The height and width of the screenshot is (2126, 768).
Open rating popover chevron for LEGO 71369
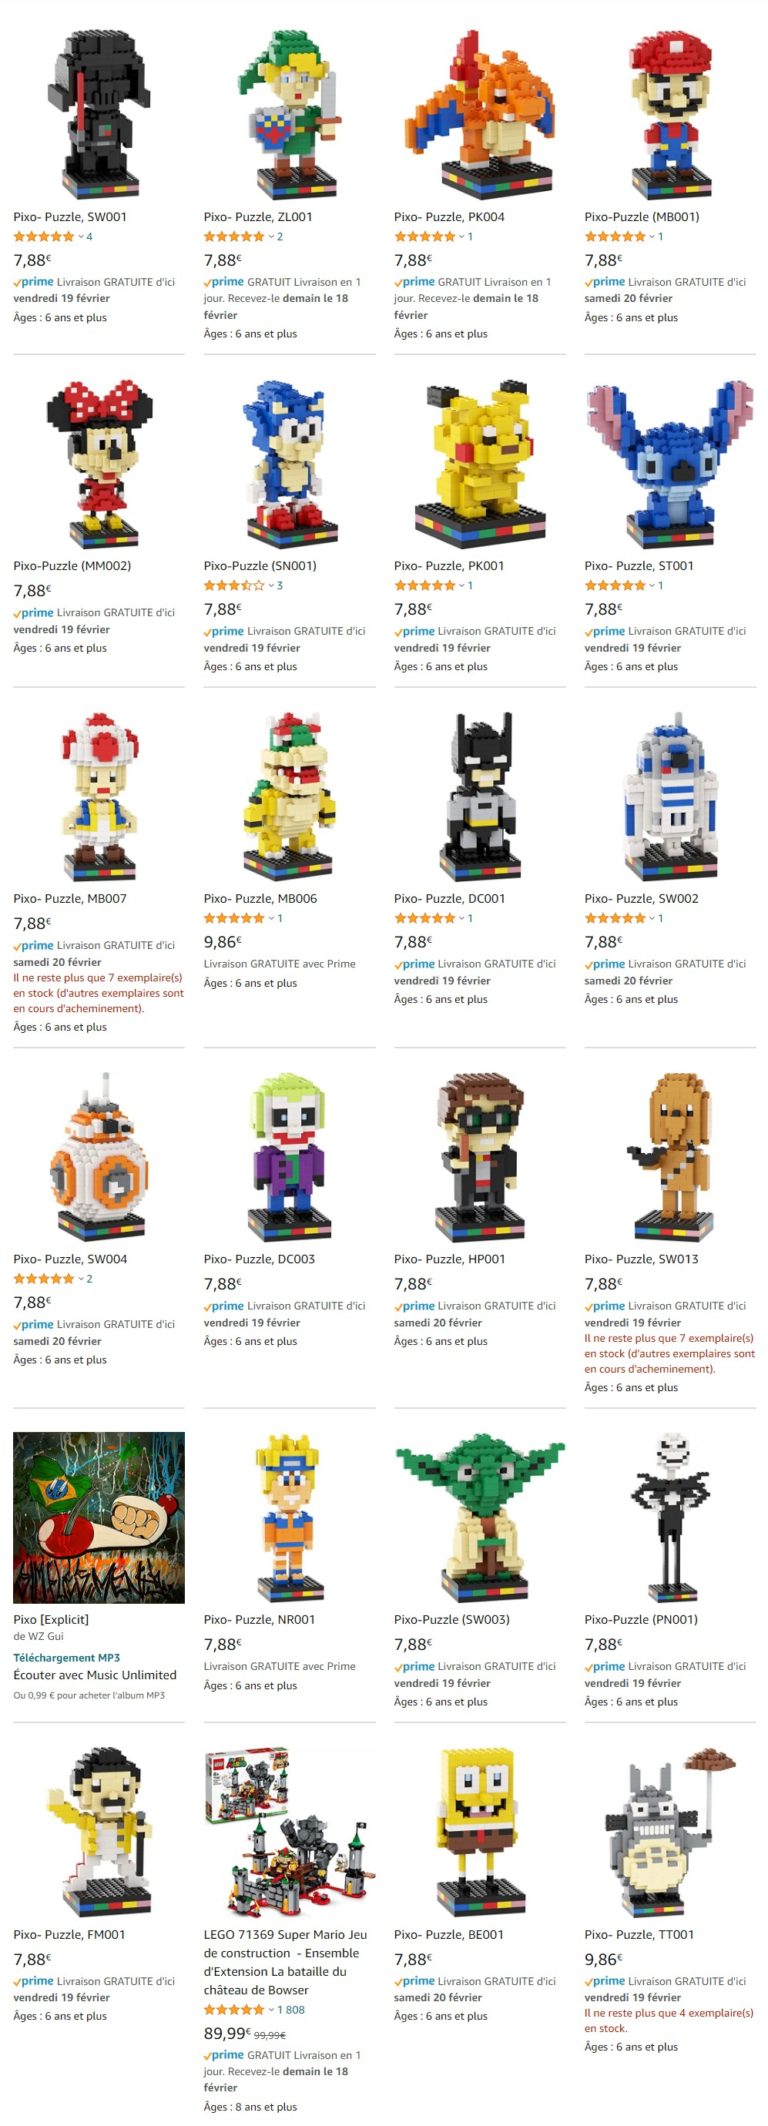click(x=271, y=2009)
